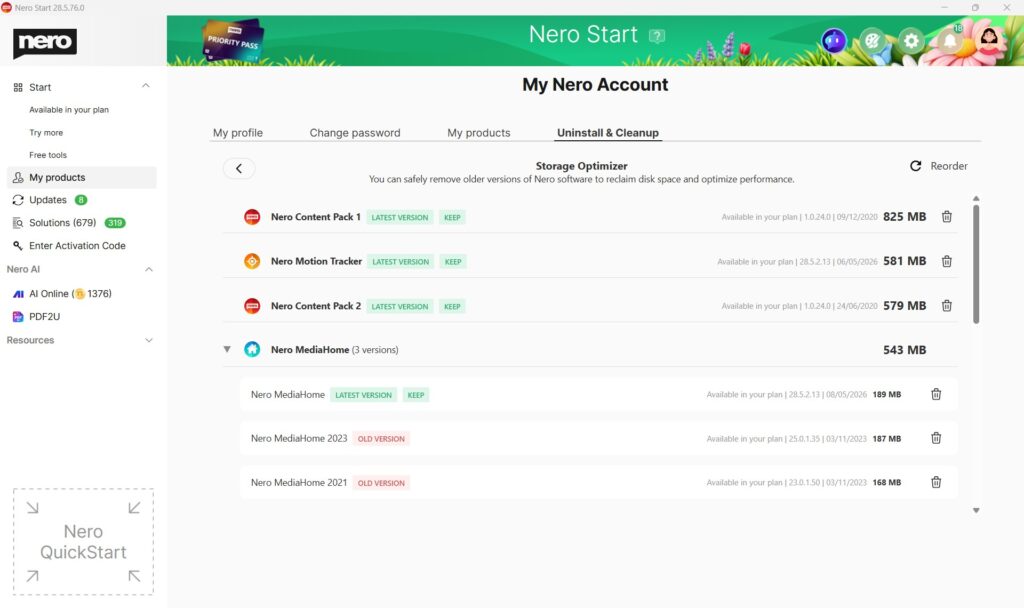Click the Nero MediaHome house icon
This screenshot has height=608, width=1024.
(x=252, y=349)
